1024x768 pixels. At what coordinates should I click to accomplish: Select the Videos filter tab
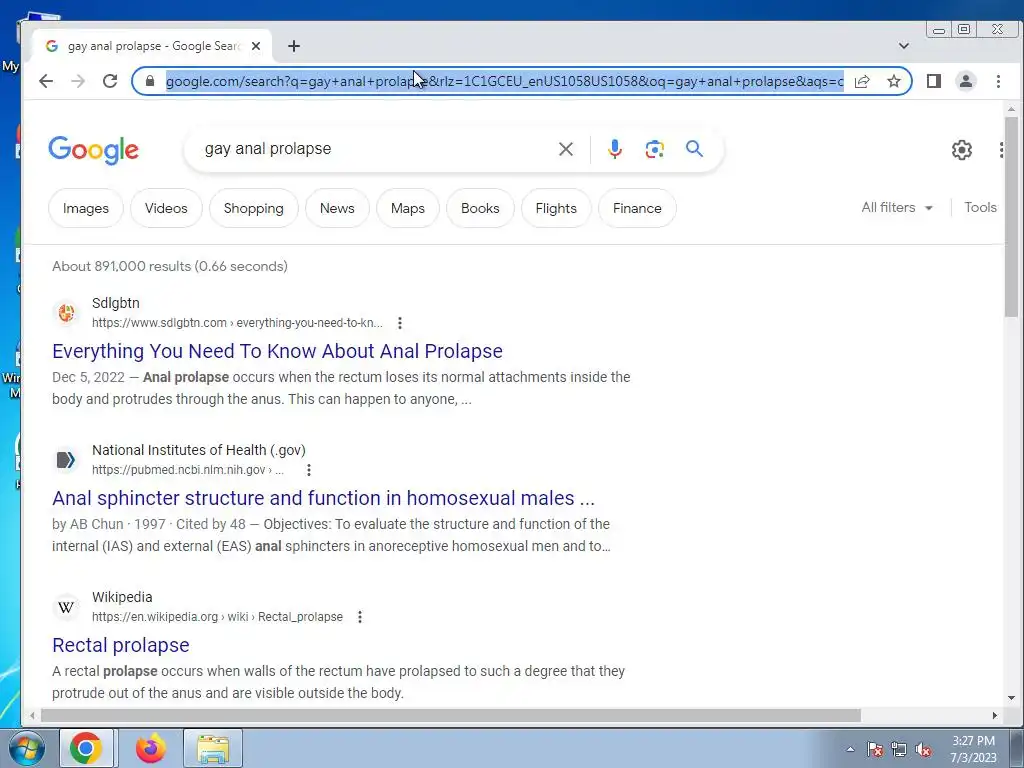click(166, 208)
